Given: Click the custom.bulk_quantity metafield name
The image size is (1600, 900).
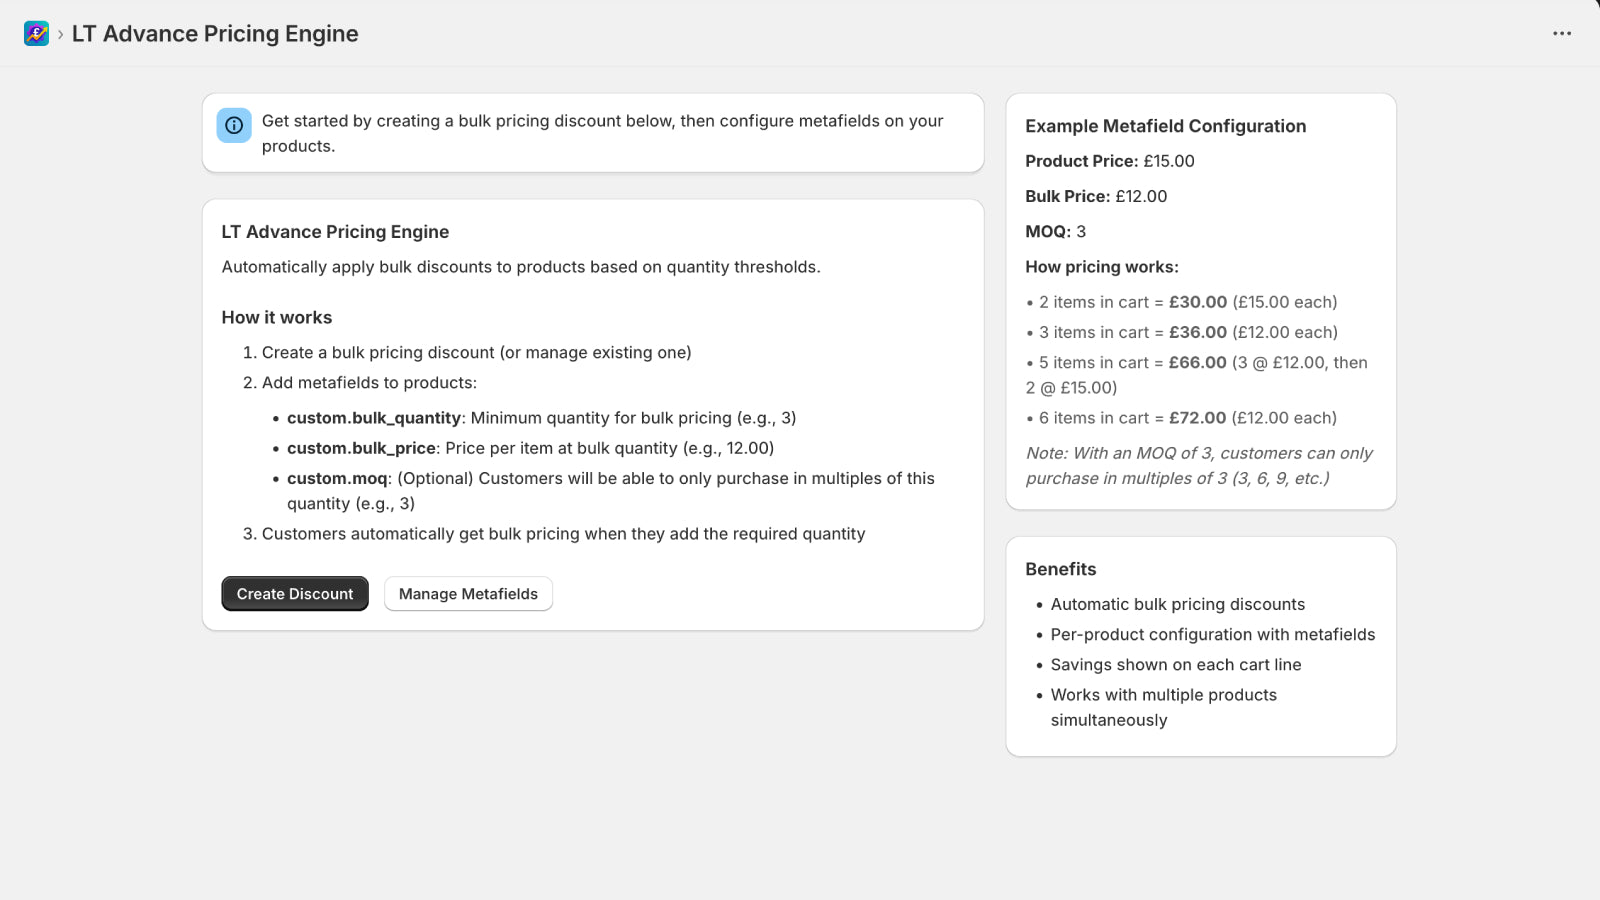Looking at the screenshot, I should coord(374,418).
